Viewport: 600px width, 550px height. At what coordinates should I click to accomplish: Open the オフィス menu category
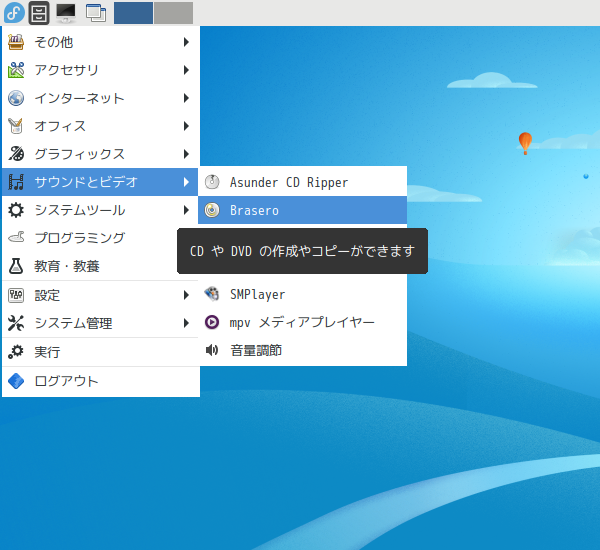(101, 126)
